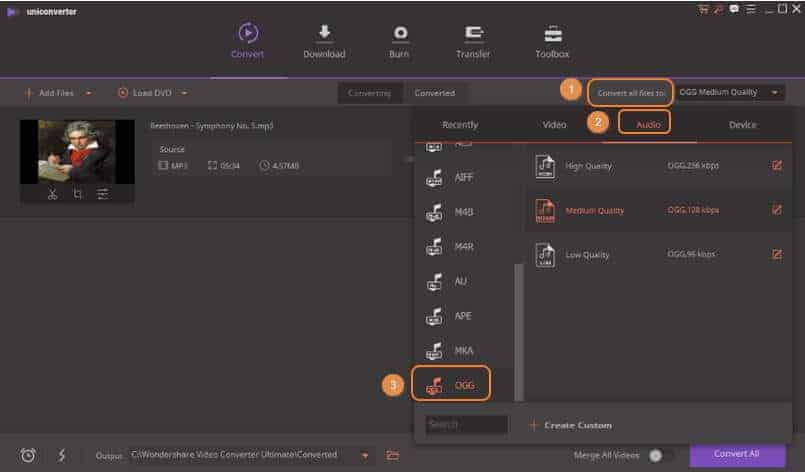
Task: Click the Load DVD button
Action: pyautogui.click(x=145, y=93)
